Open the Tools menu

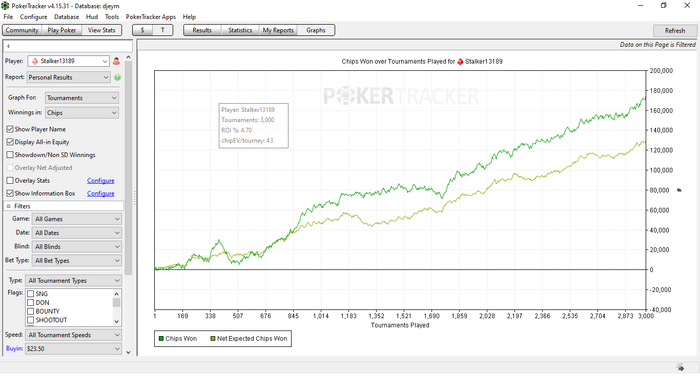[112, 17]
